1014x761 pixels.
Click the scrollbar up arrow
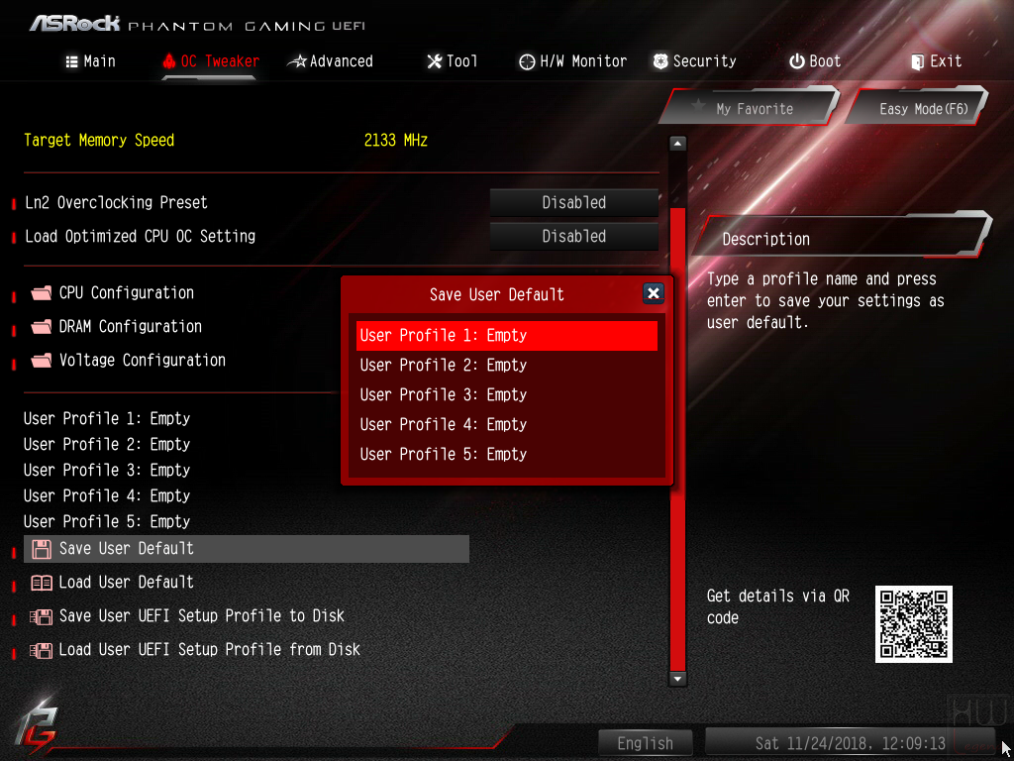(677, 144)
